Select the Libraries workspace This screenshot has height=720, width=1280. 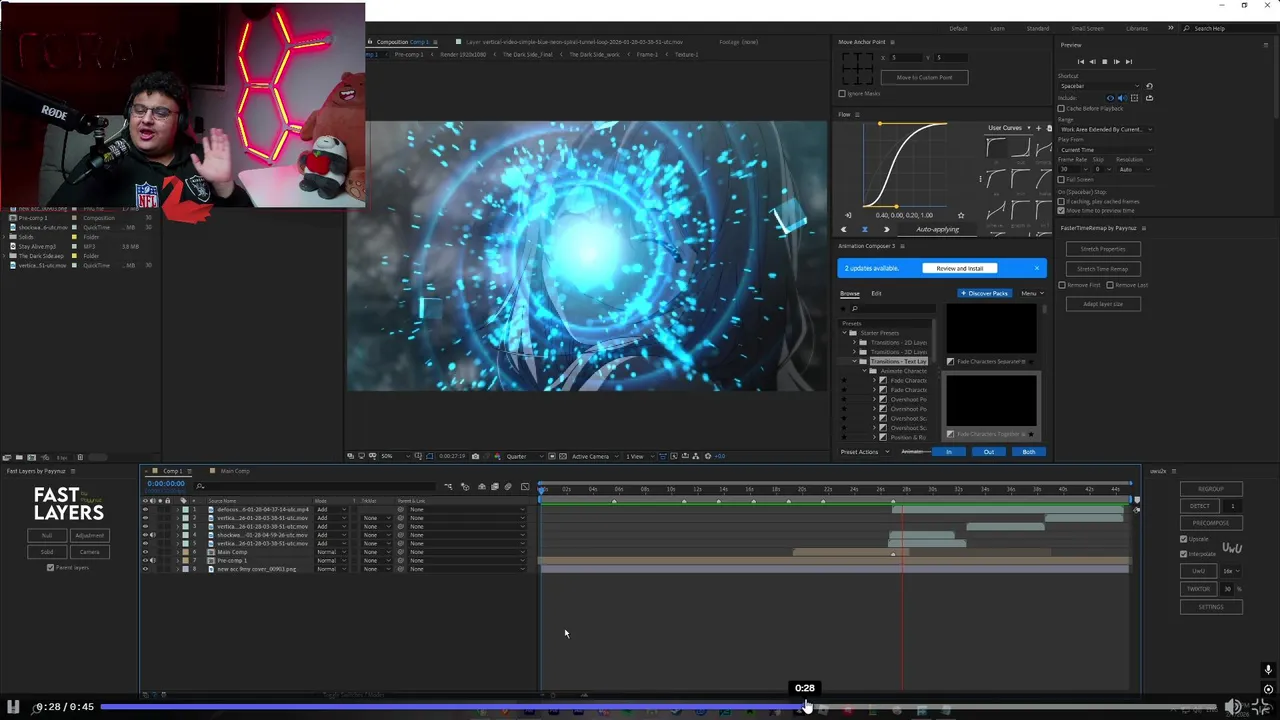pos(1137,28)
